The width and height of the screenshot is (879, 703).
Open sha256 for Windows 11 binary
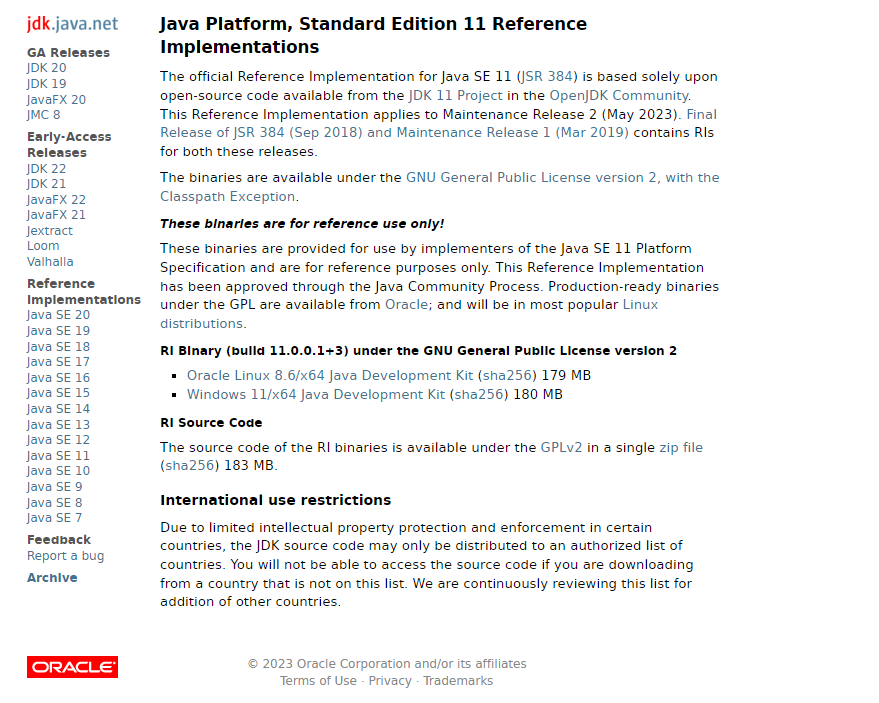481,394
